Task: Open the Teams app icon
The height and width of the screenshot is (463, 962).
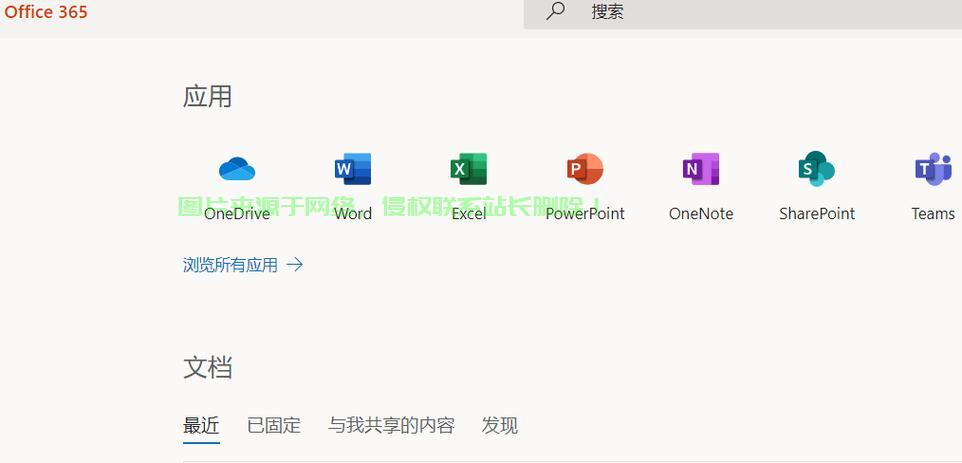Action: 933,169
